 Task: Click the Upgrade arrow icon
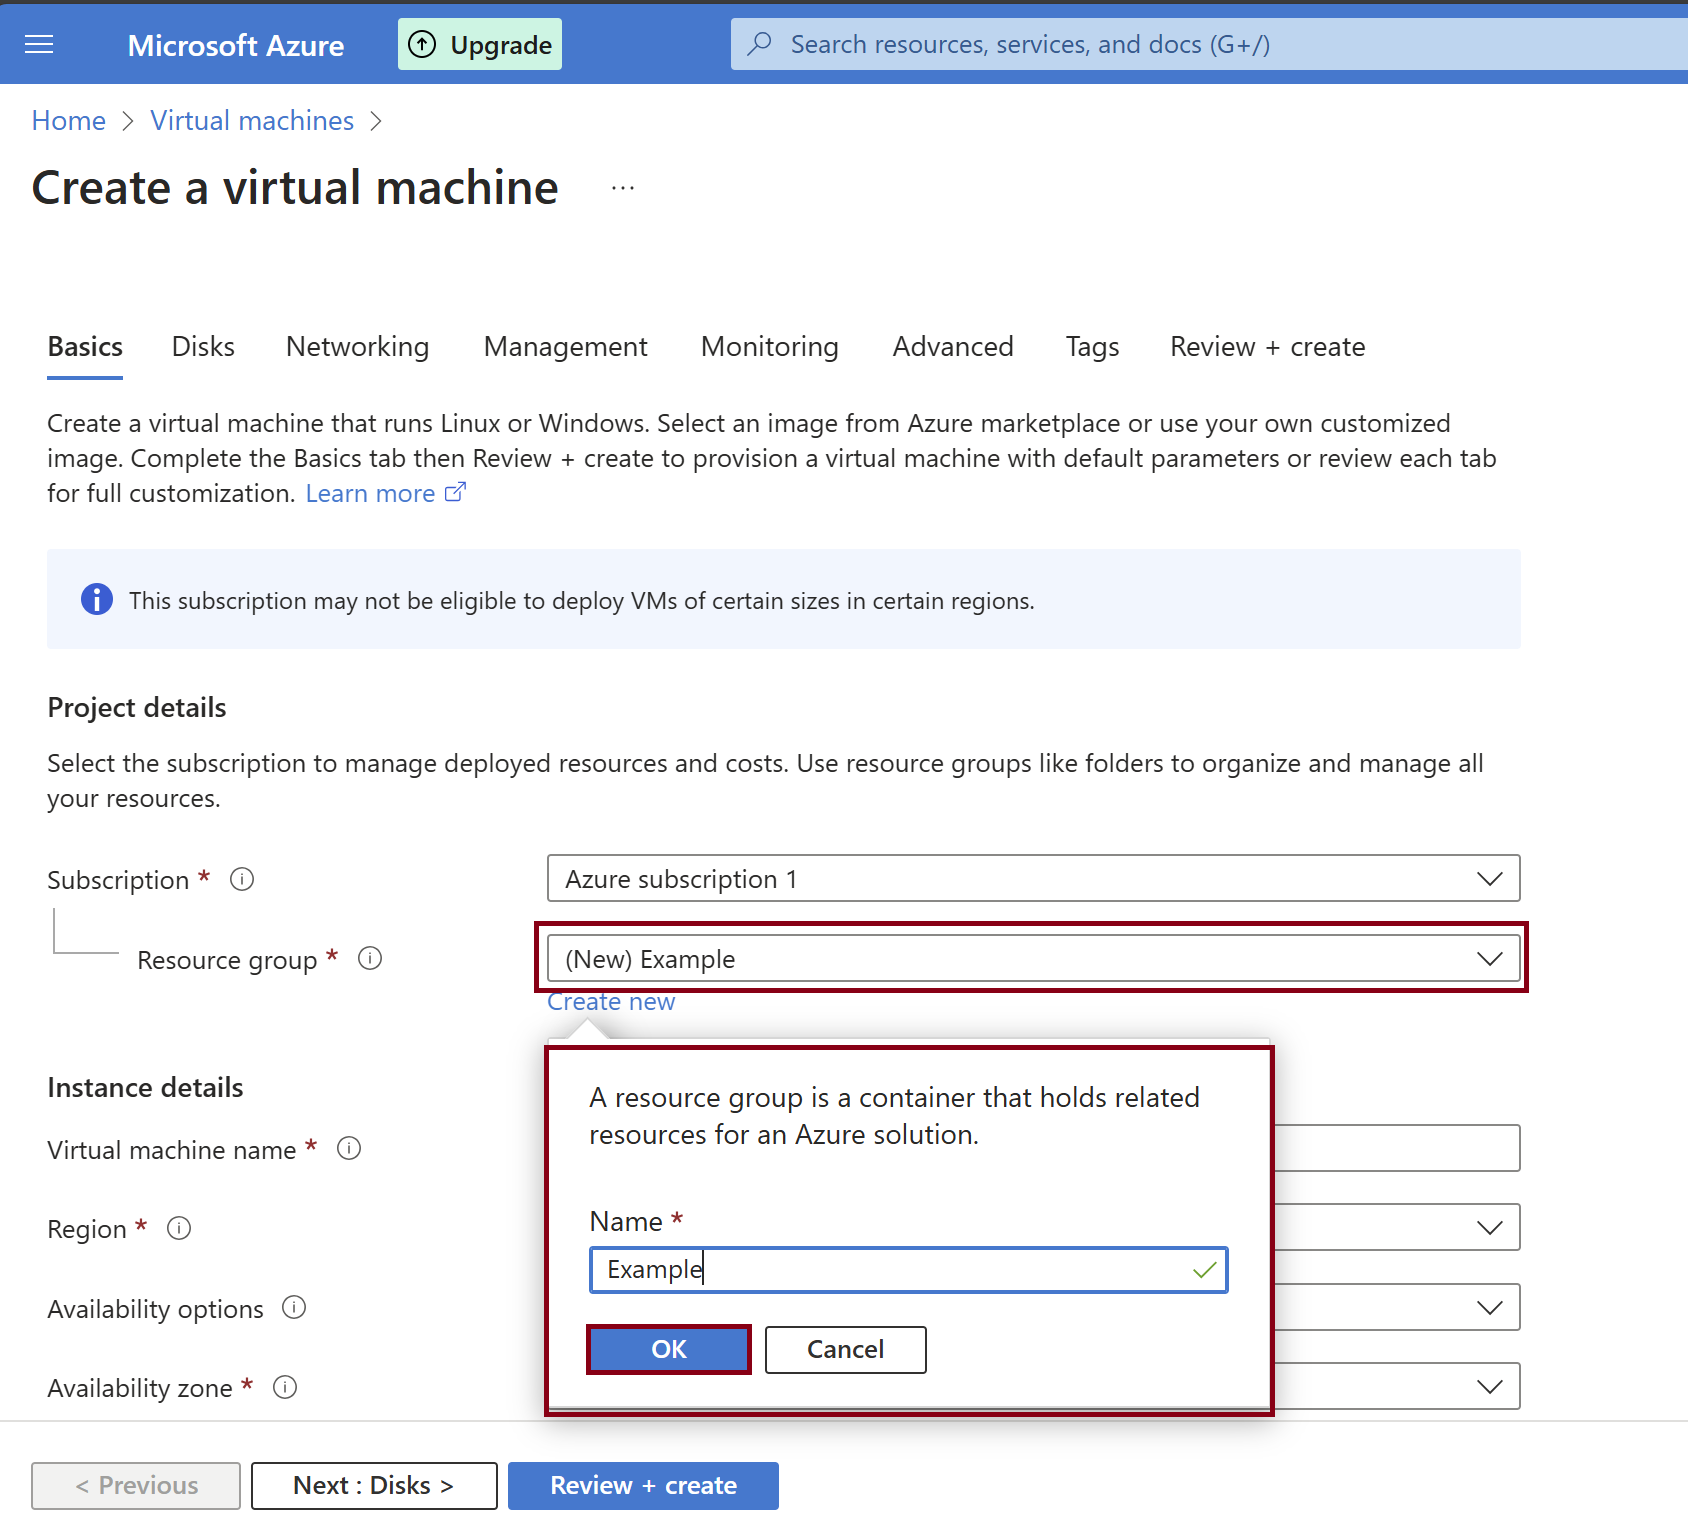pos(422,44)
